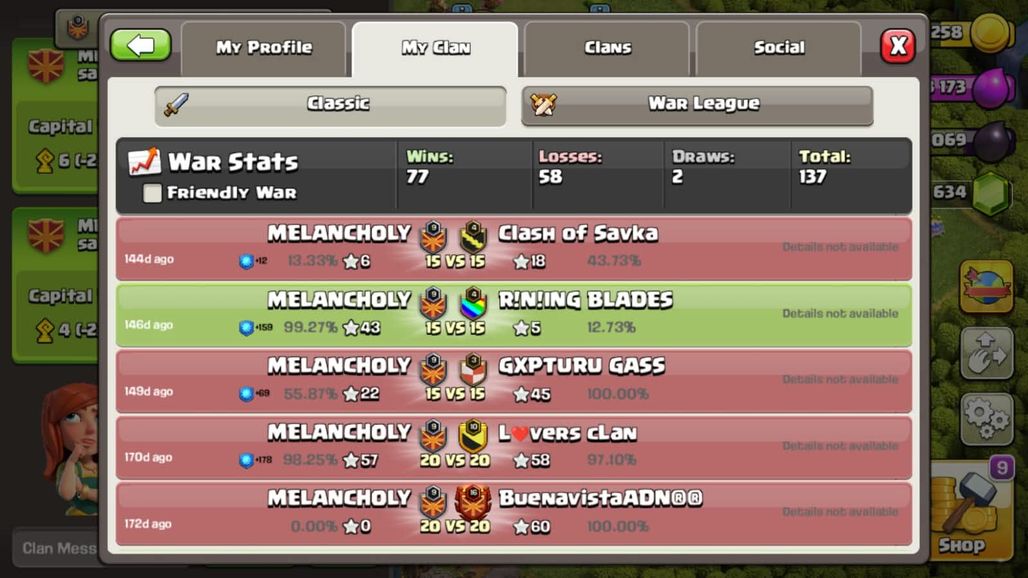Click the gold coin resource icon

(991, 32)
